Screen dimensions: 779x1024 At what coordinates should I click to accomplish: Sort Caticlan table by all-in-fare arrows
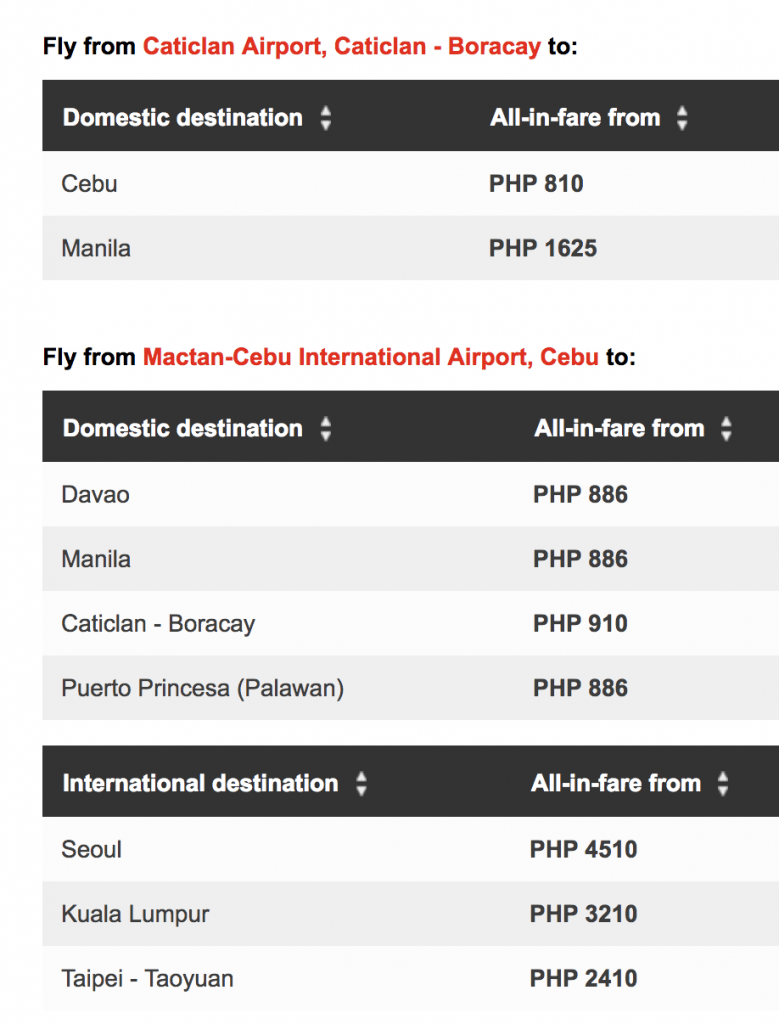(x=682, y=118)
